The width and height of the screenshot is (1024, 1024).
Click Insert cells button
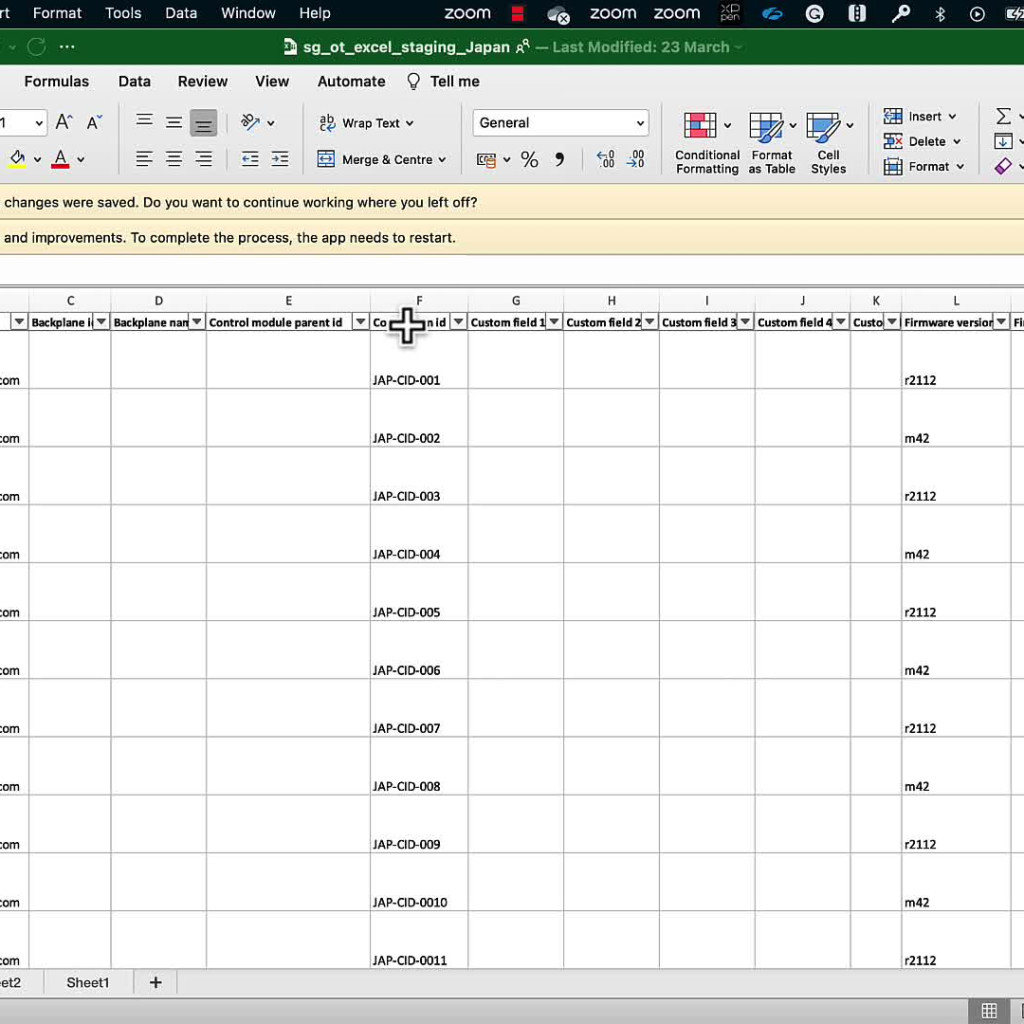pos(920,116)
